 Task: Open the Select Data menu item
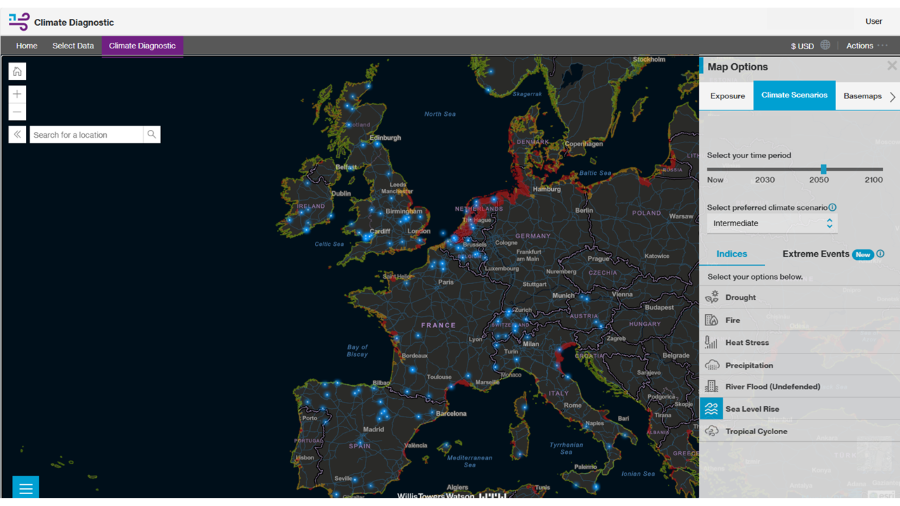[x=73, y=45]
